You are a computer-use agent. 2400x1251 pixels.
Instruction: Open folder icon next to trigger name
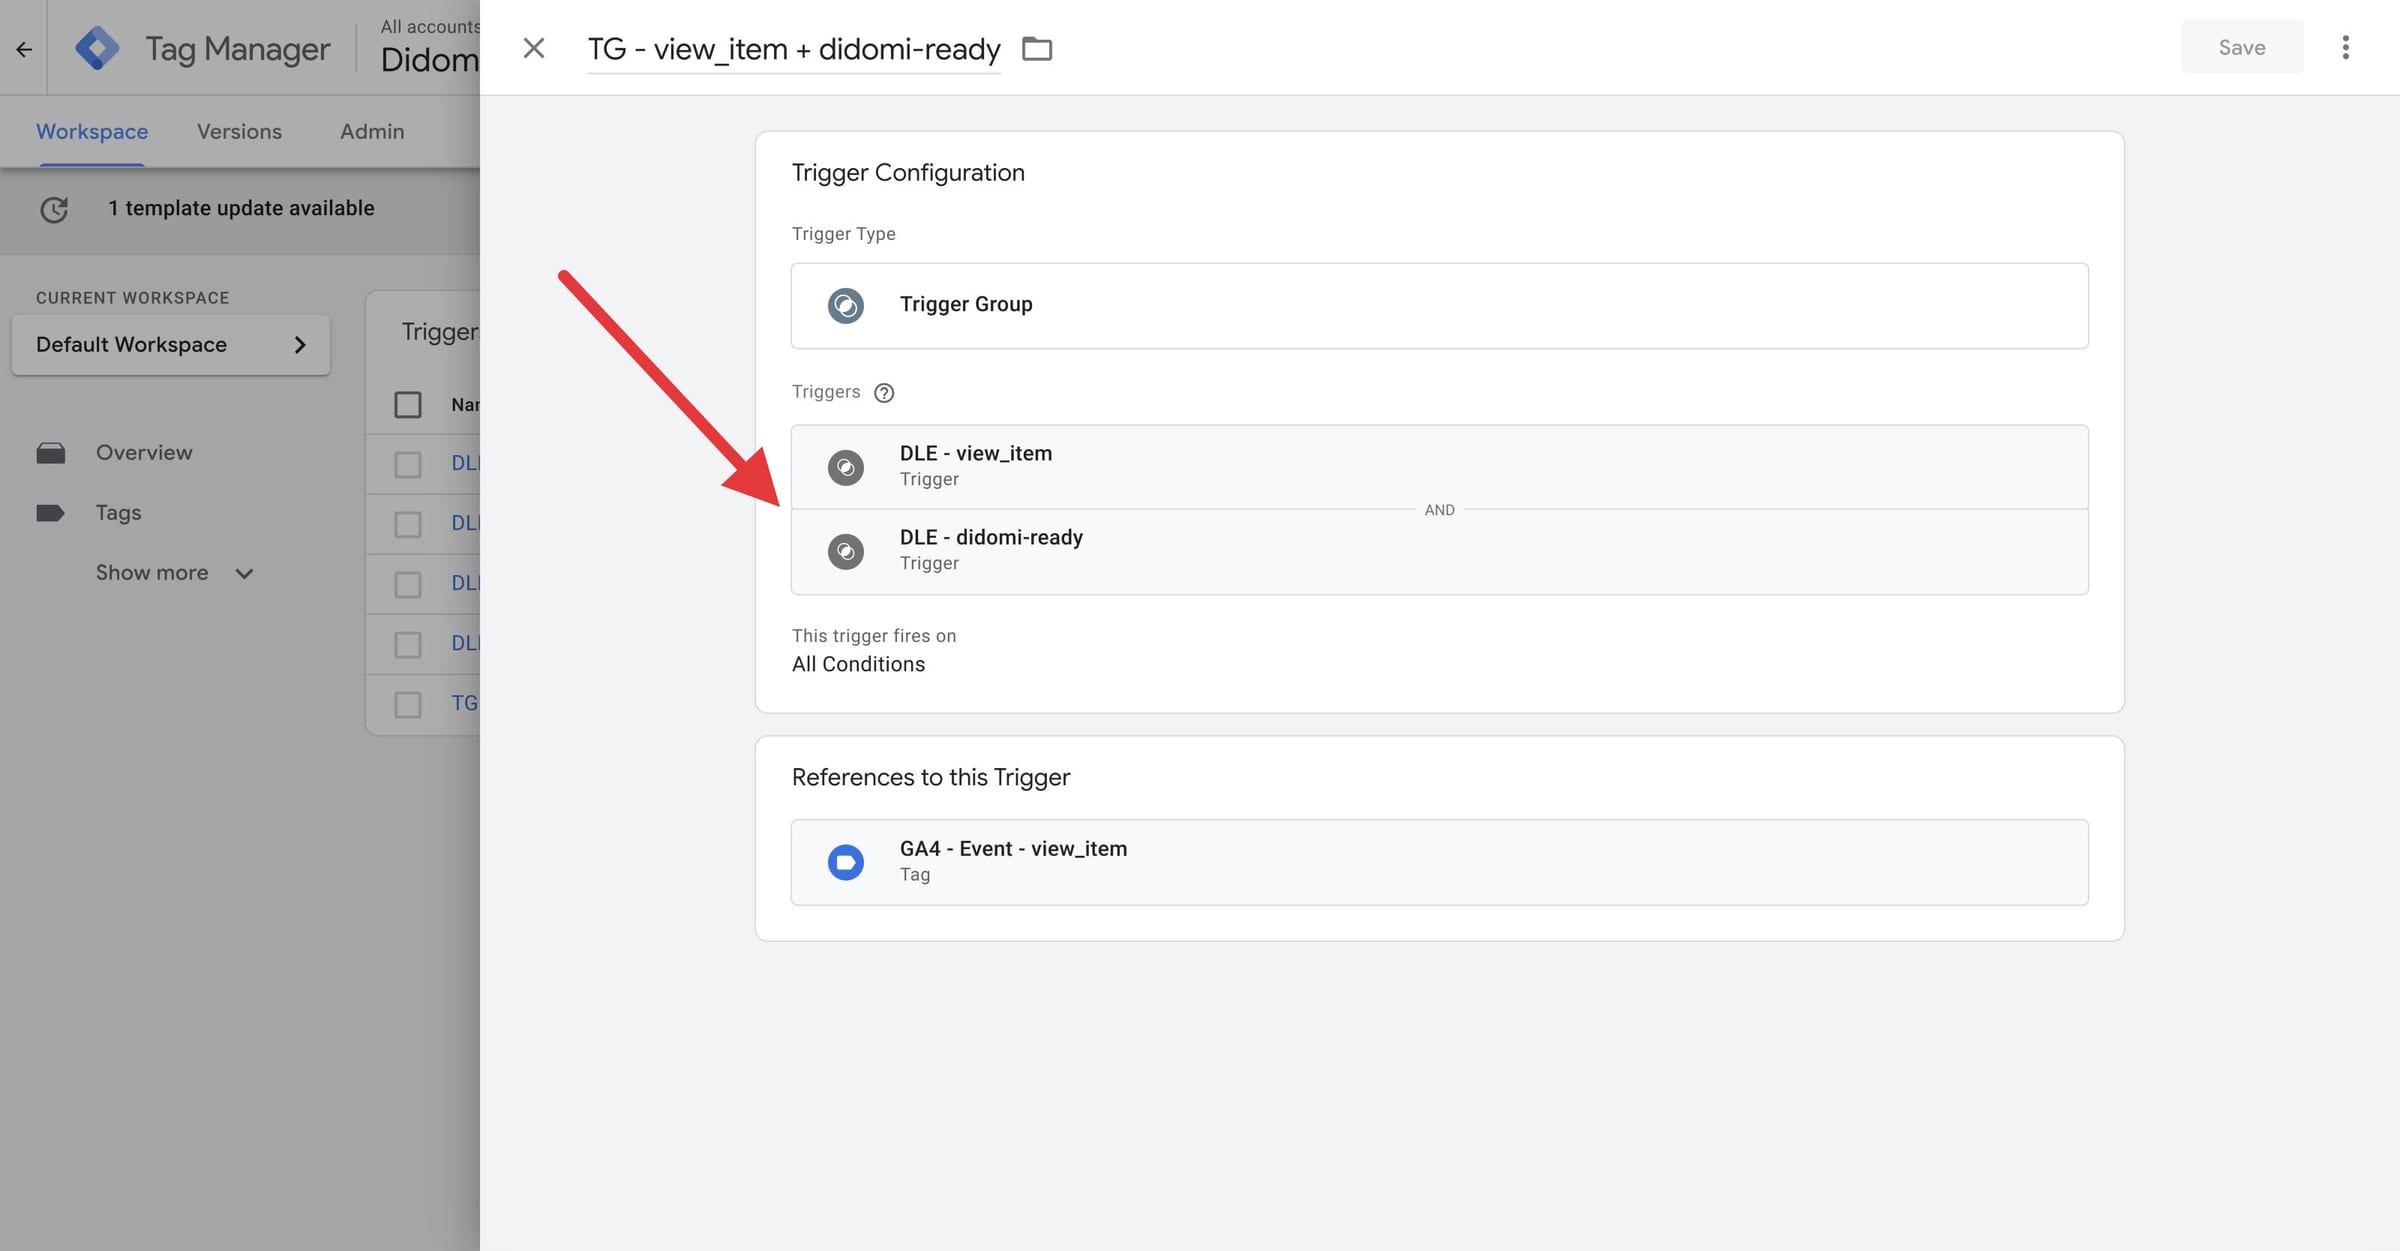(x=1037, y=48)
